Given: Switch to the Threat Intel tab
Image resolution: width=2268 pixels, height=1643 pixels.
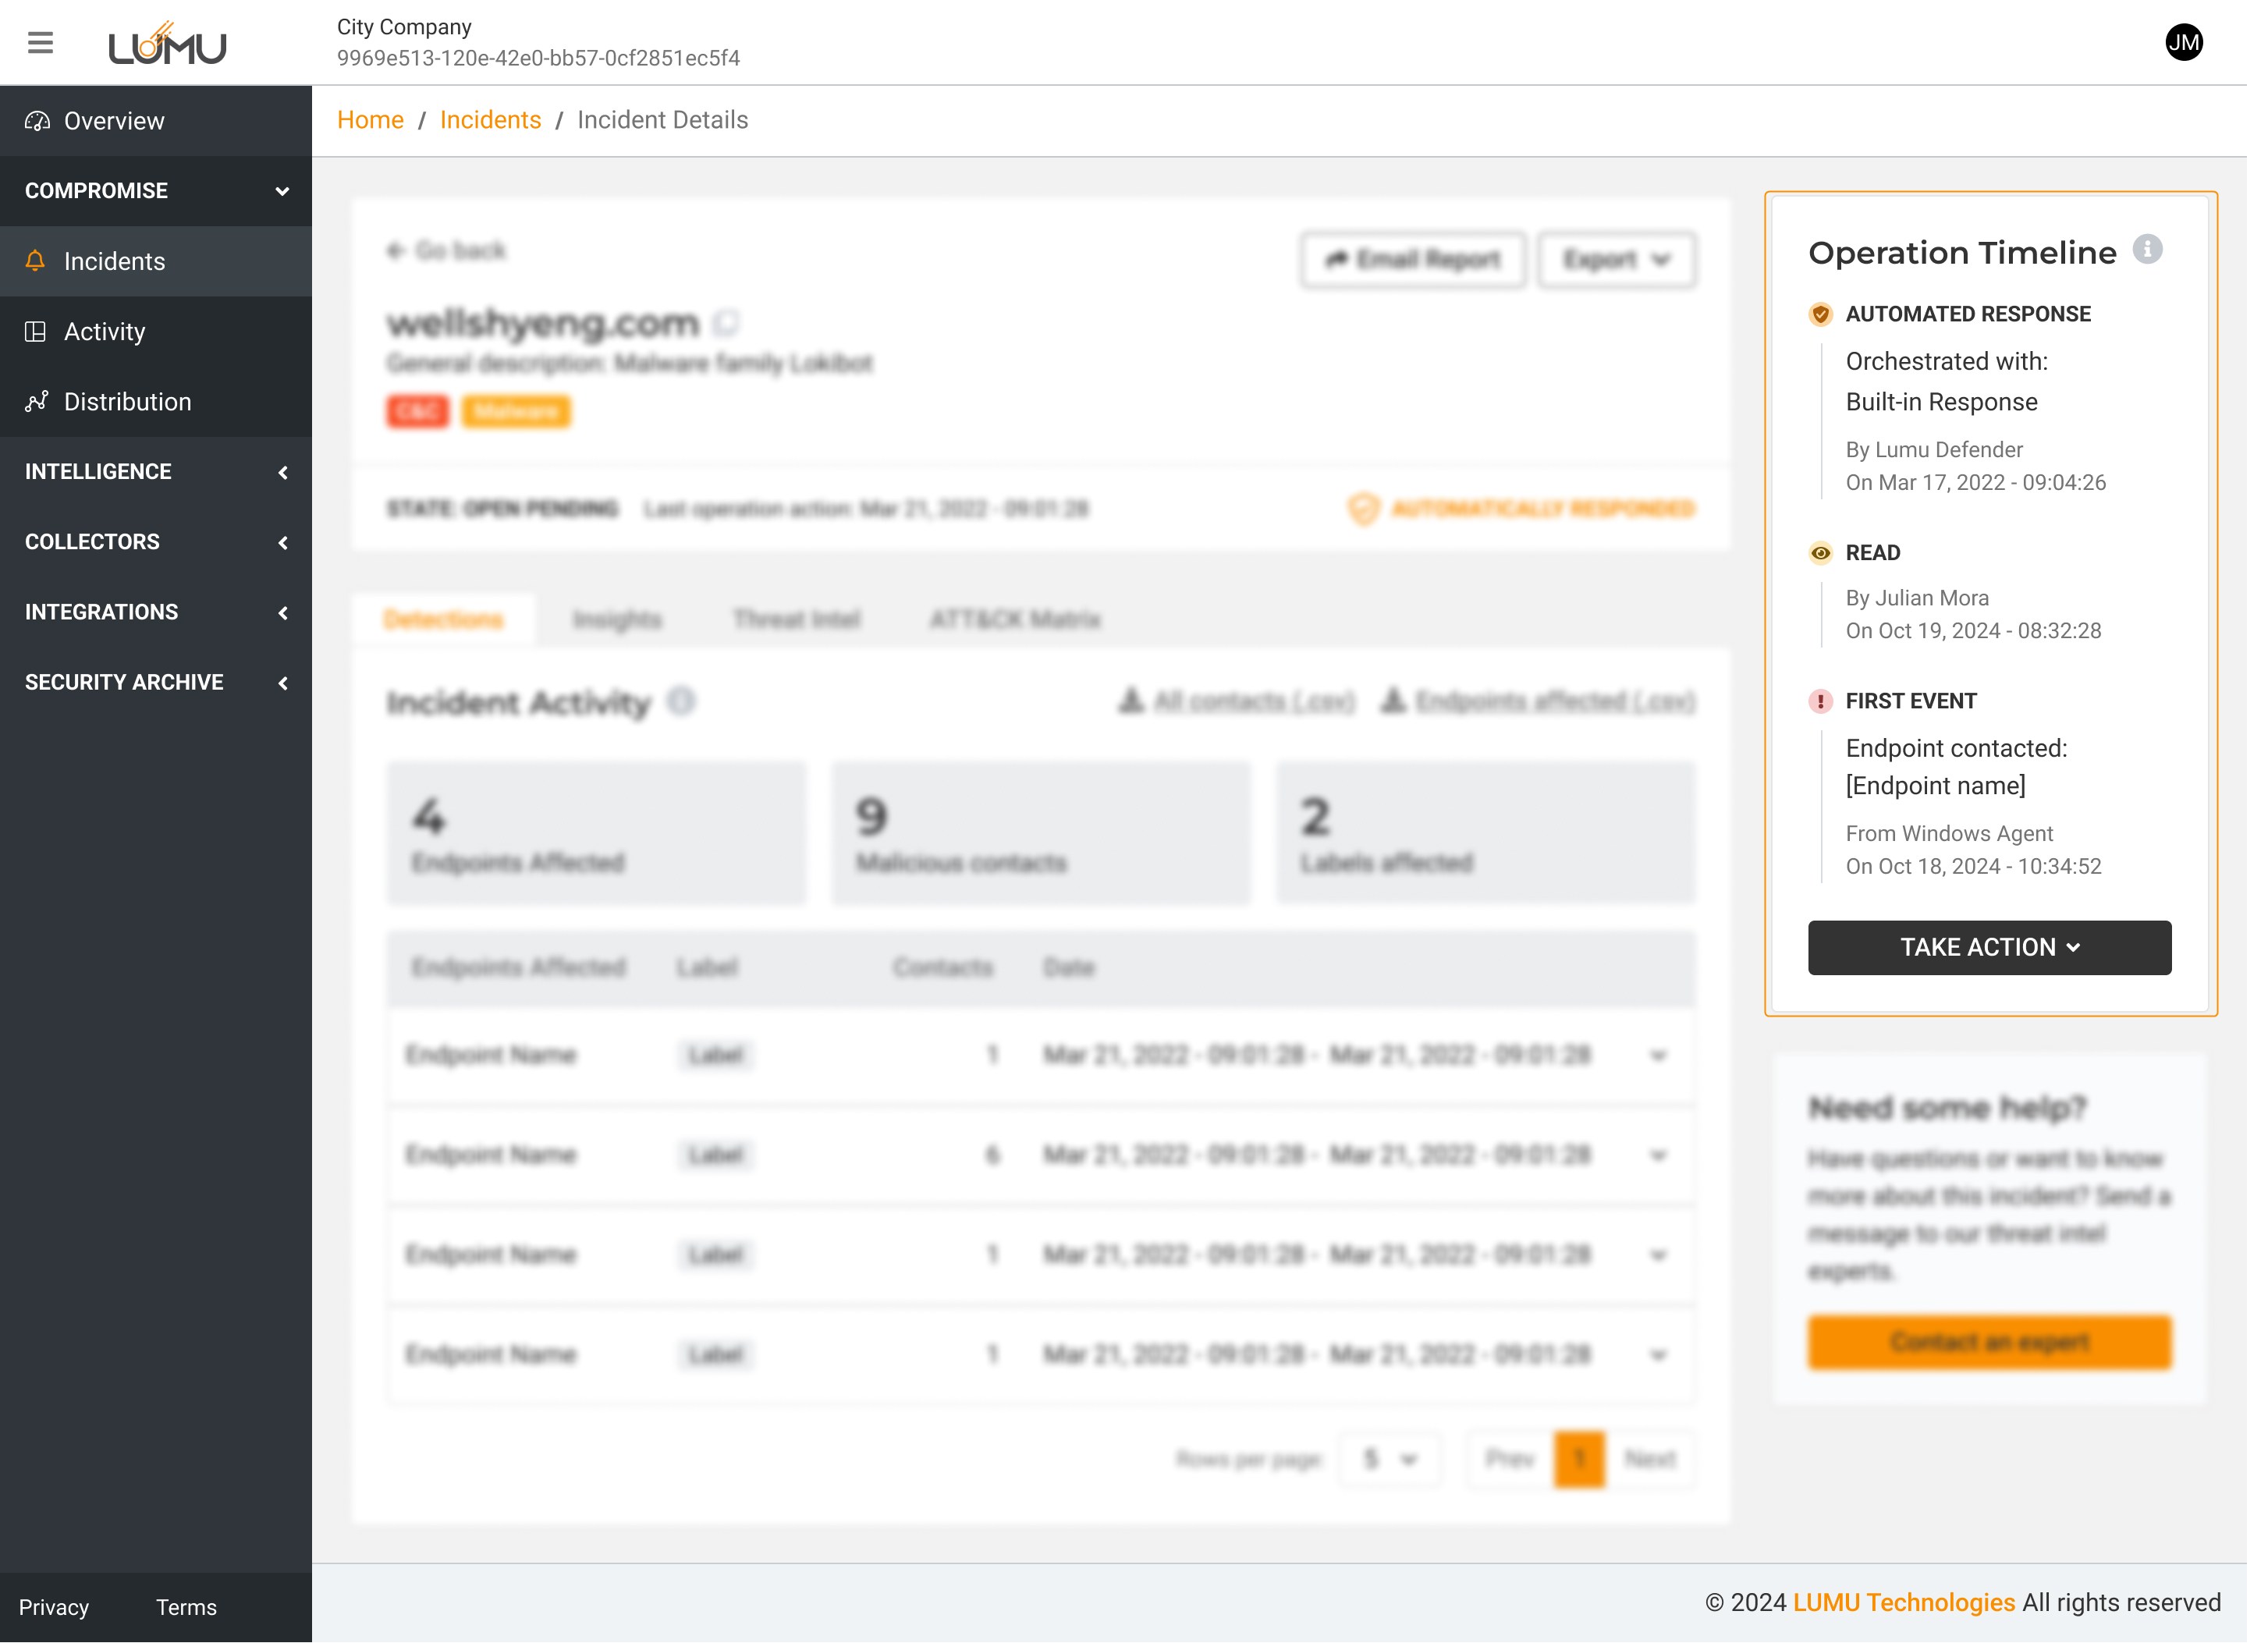Looking at the screenshot, I should coord(796,619).
